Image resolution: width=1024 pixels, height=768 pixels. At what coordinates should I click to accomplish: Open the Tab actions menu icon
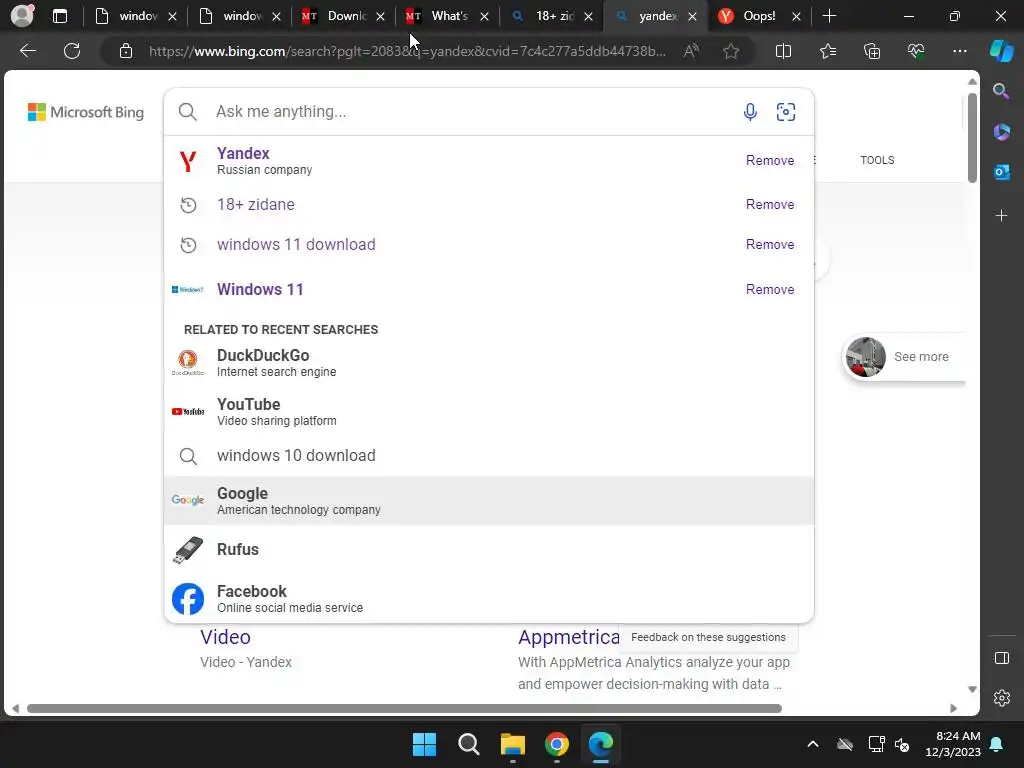59,16
